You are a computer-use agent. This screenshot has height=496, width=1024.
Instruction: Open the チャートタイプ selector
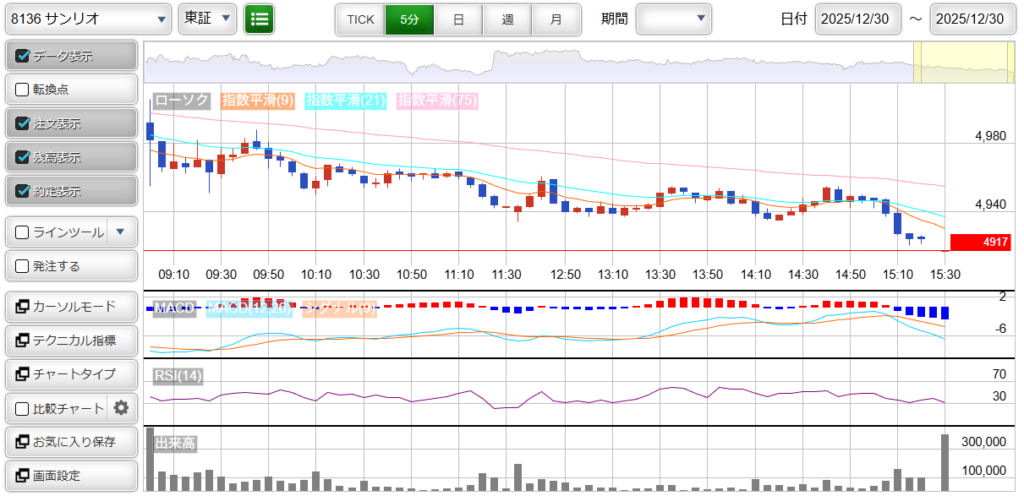pyautogui.click(x=70, y=374)
